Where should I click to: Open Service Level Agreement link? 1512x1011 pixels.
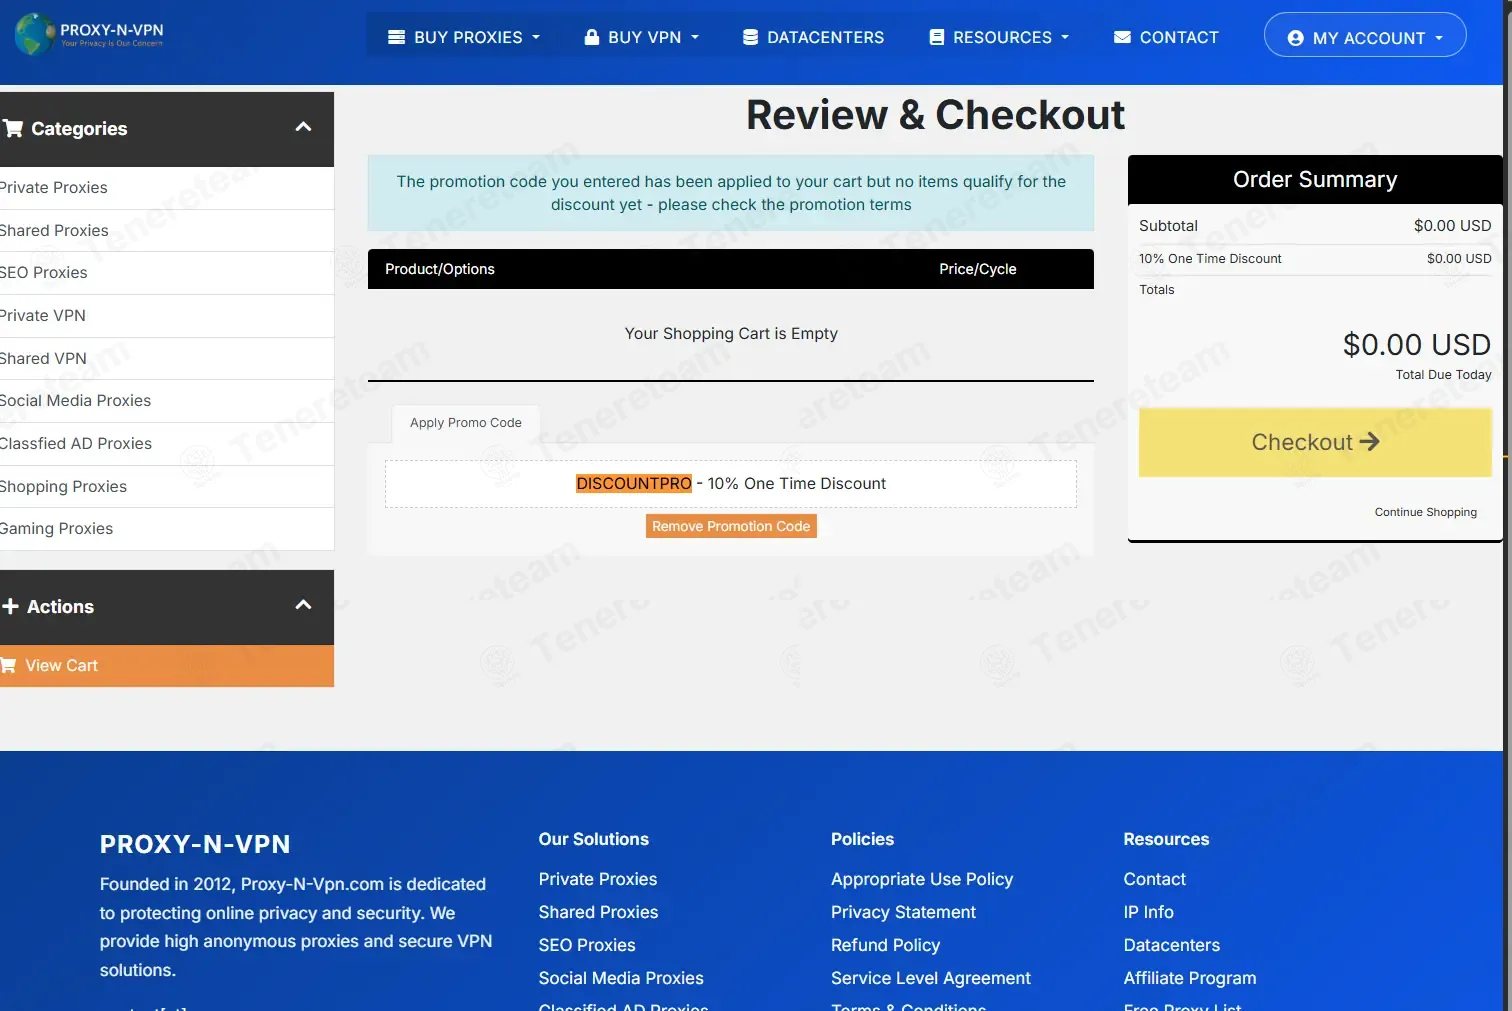[931, 978]
